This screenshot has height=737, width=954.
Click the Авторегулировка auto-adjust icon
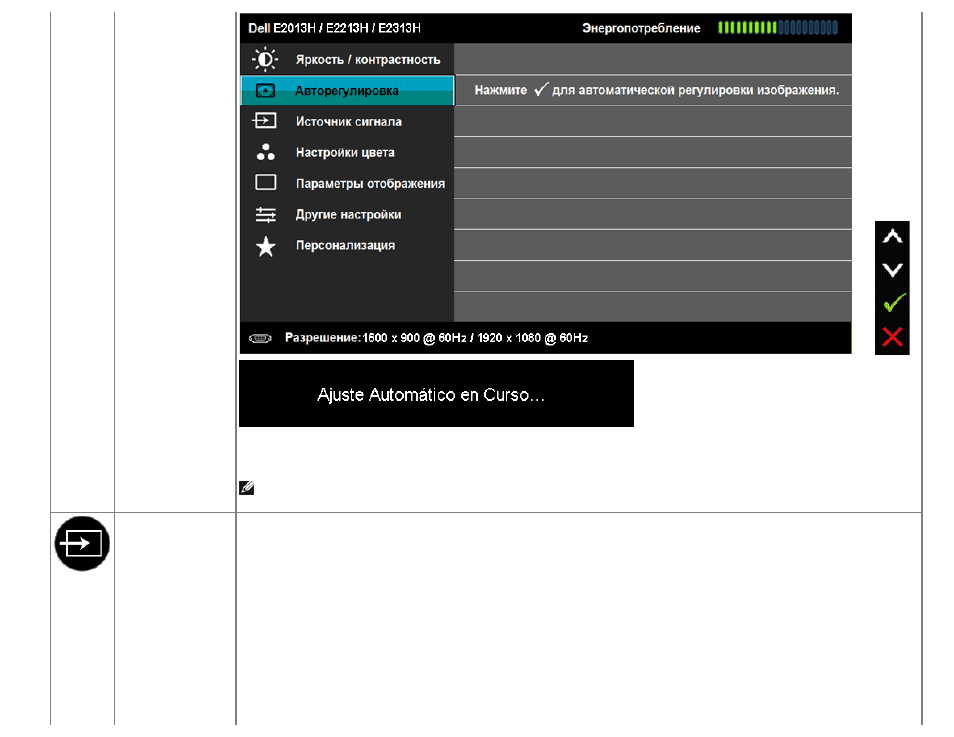(265, 91)
